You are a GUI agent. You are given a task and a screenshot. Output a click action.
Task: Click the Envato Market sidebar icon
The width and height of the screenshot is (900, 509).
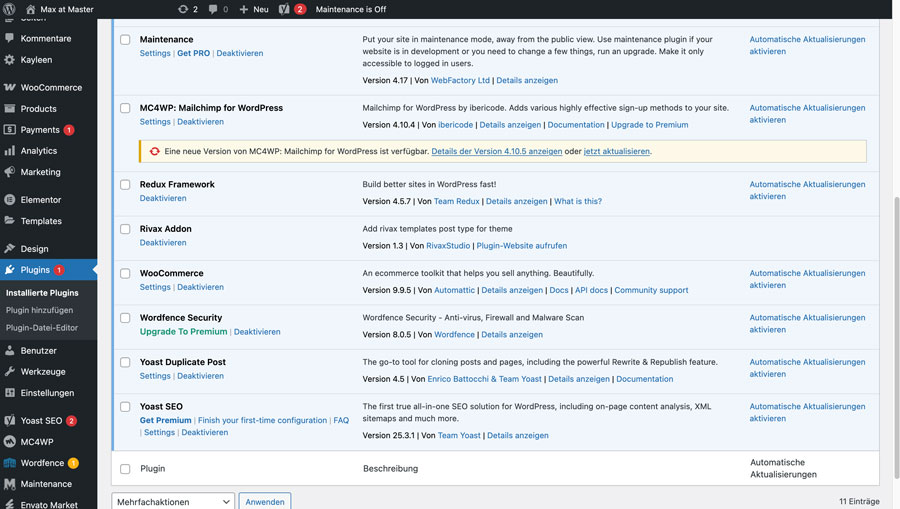click(9, 504)
